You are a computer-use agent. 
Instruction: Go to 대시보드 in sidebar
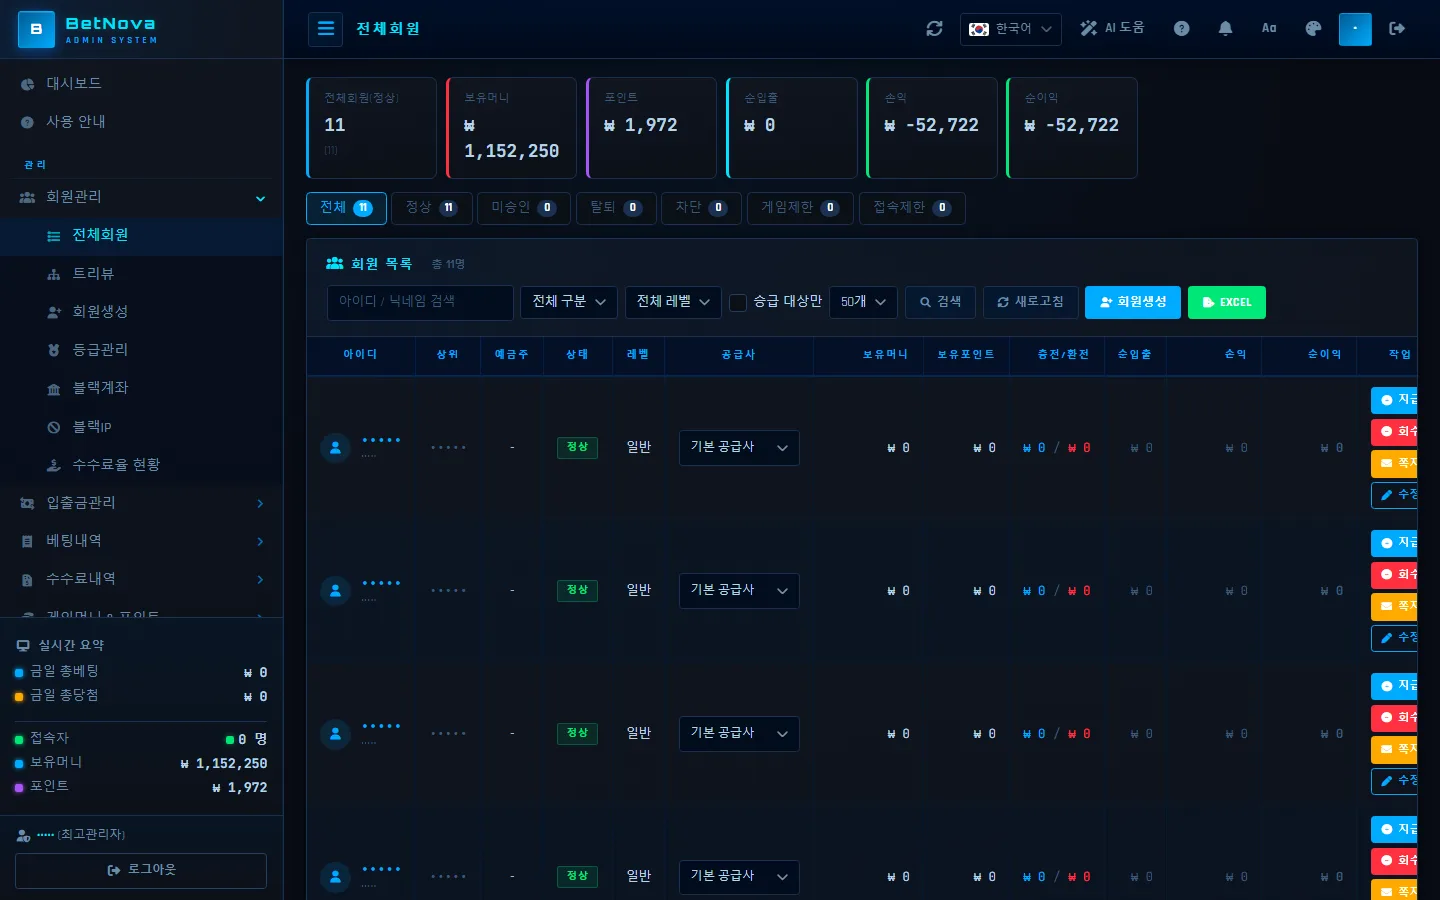(x=141, y=84)
